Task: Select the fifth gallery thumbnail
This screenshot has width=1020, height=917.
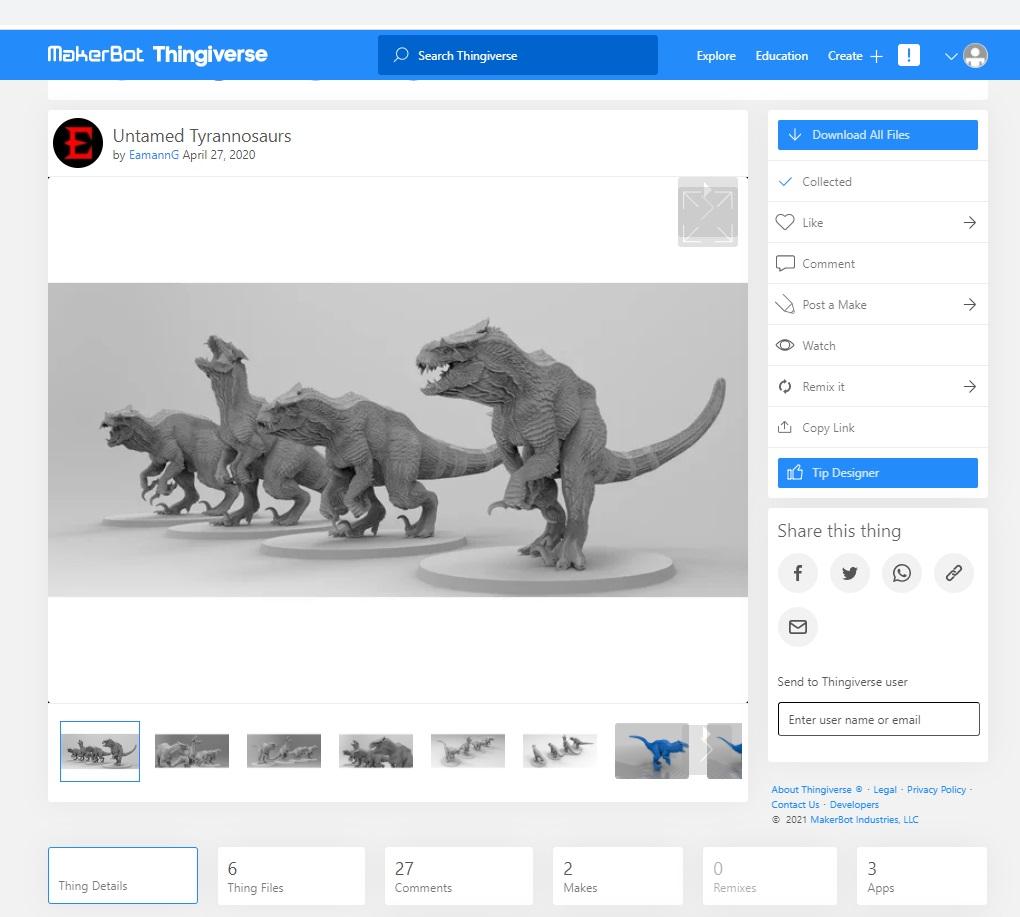Action: point(468,751)
